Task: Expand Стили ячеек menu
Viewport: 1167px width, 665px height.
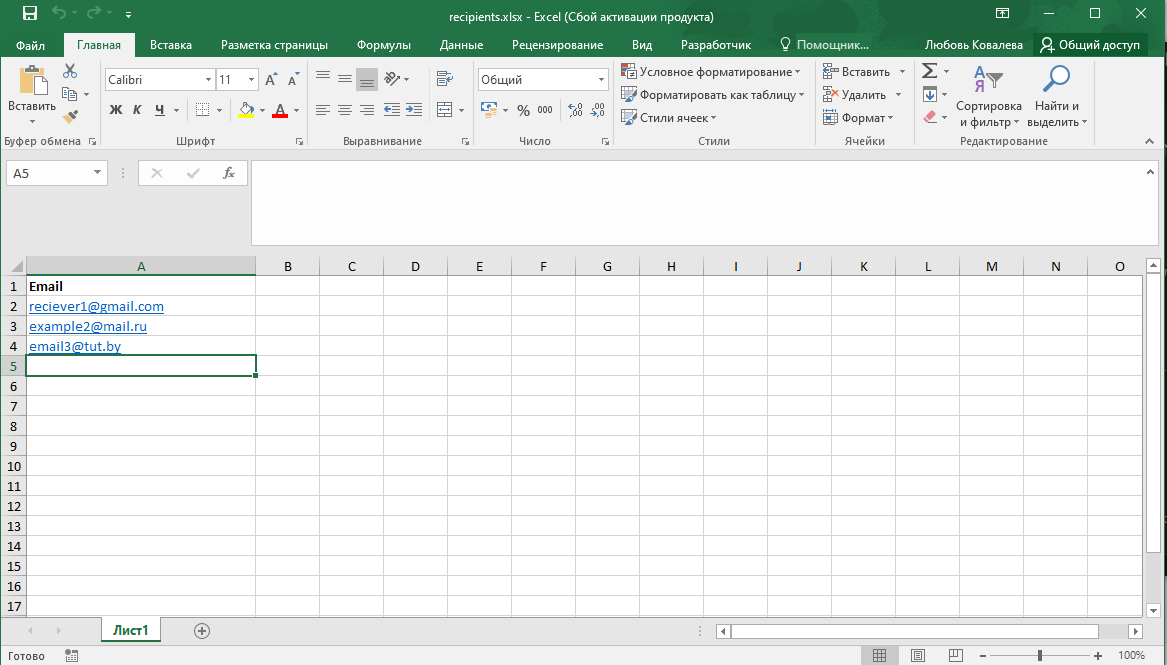Action: (668, 118)
